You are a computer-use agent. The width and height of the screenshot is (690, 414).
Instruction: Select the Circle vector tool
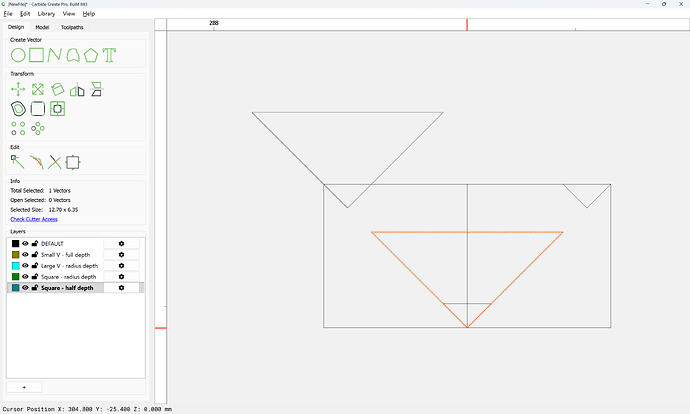click(18, 55)
